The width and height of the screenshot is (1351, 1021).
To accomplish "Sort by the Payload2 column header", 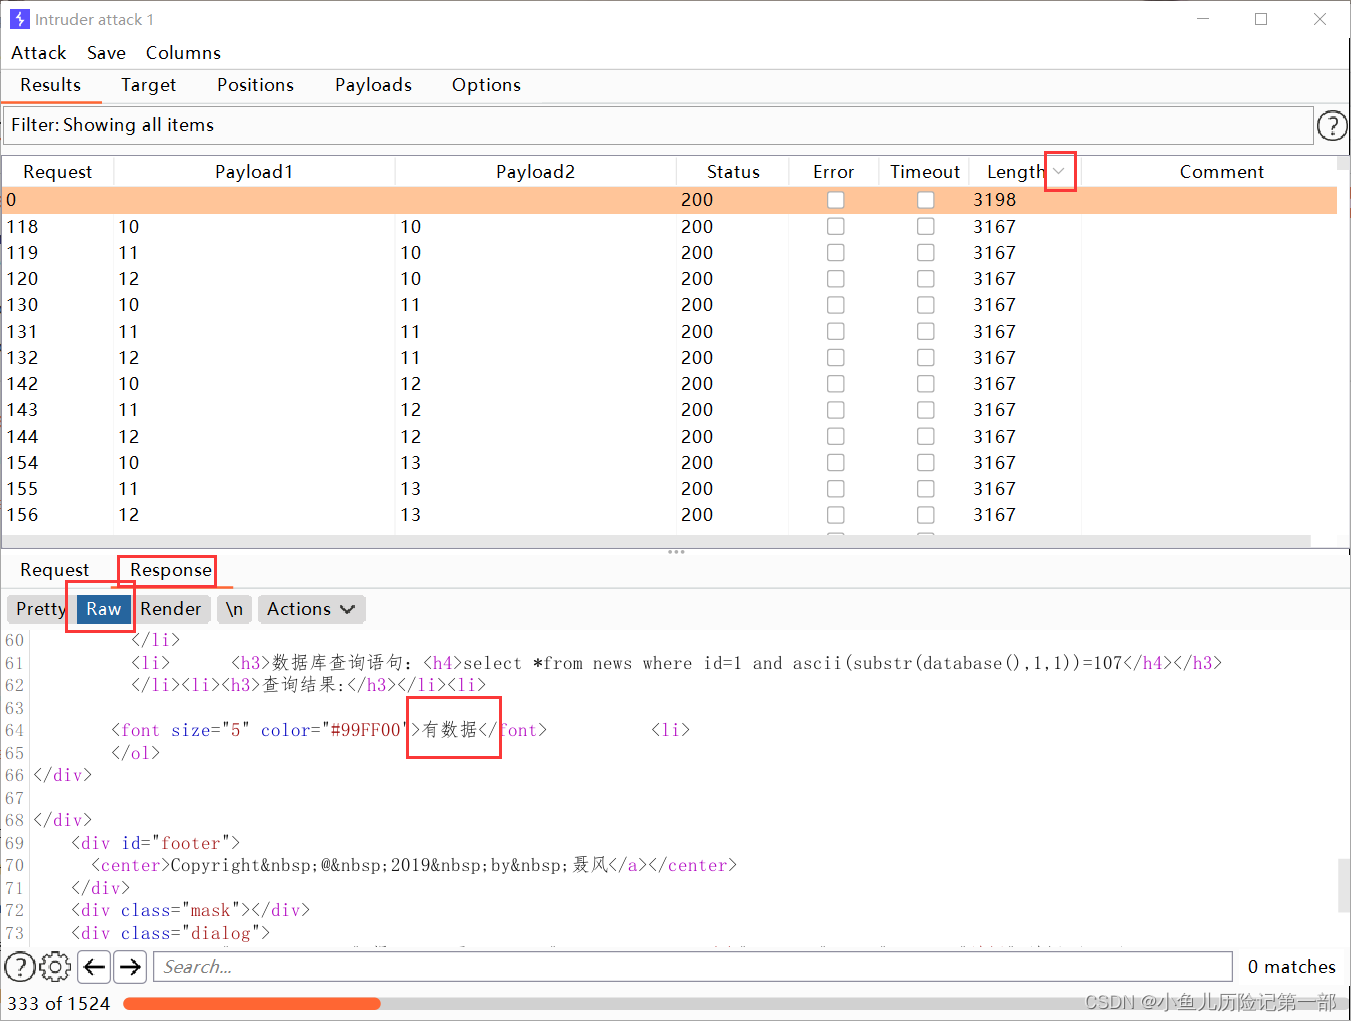I will pos(536,172).
